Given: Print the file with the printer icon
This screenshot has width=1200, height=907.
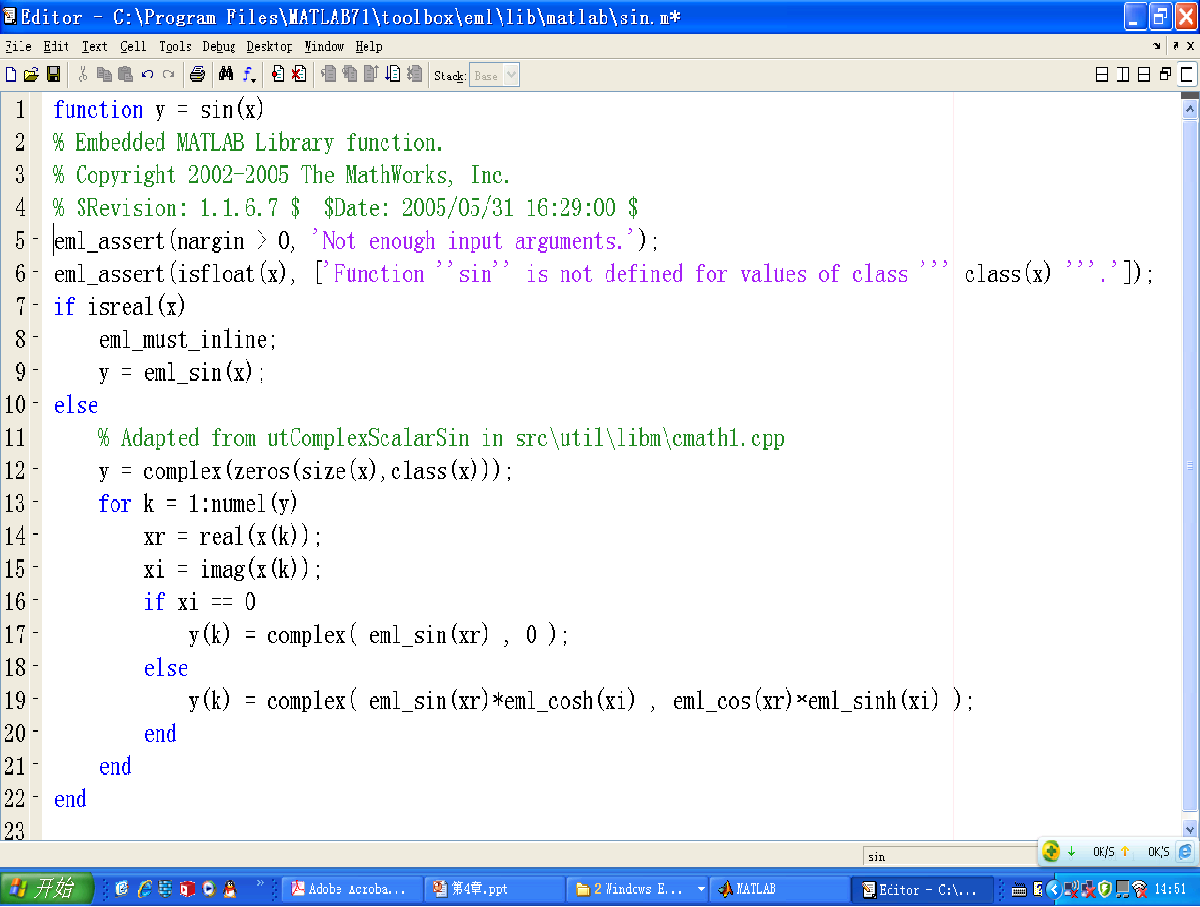Looking at the screenshot, I should (197, 75).
